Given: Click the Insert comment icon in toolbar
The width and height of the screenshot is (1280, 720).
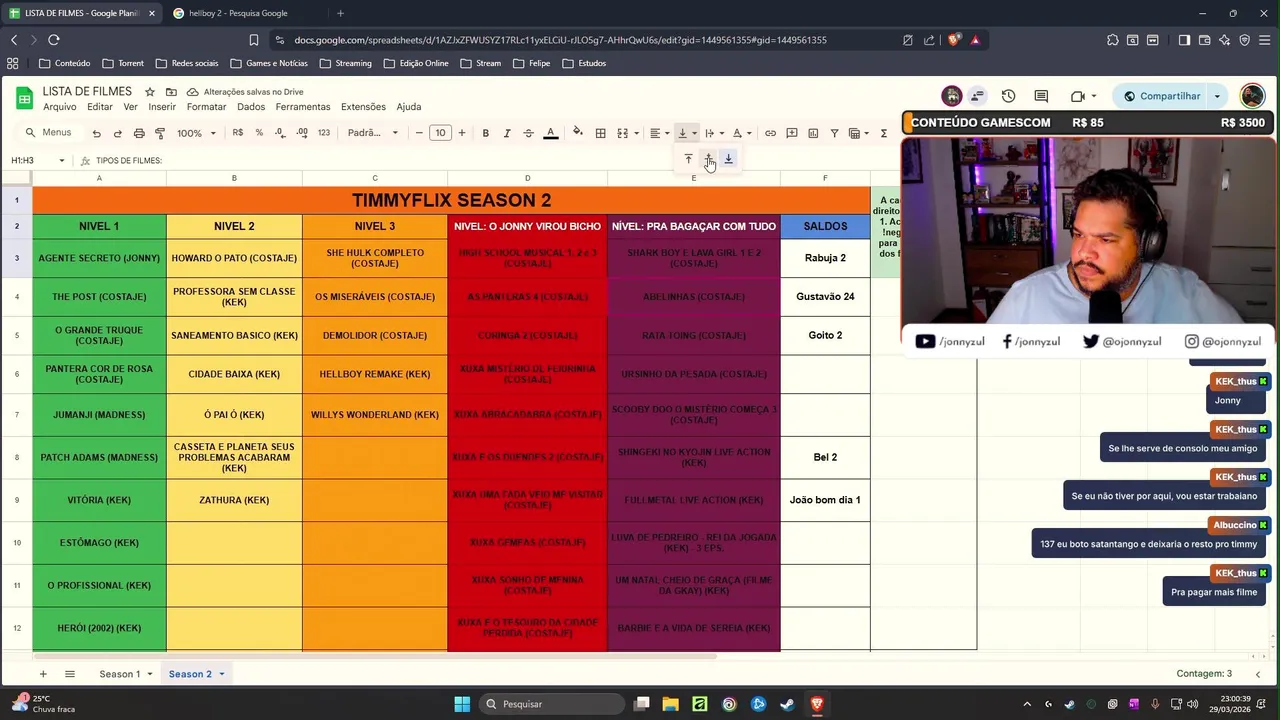Looking at the screenshot, I should coord(791,133).
